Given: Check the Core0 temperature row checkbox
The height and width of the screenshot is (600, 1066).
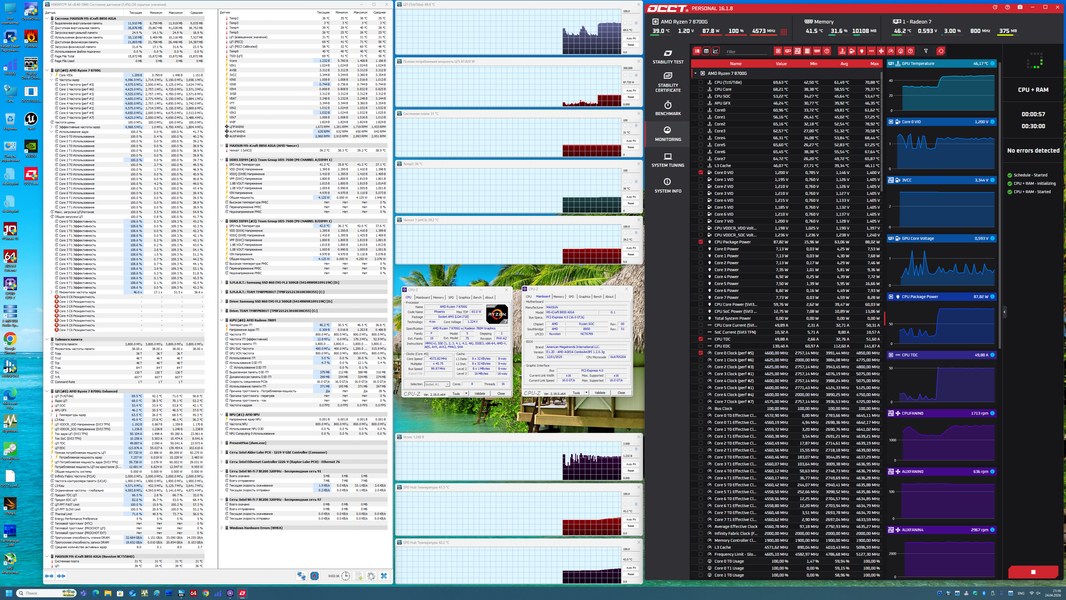Looking at the screenshot, I should pos(700,110).
